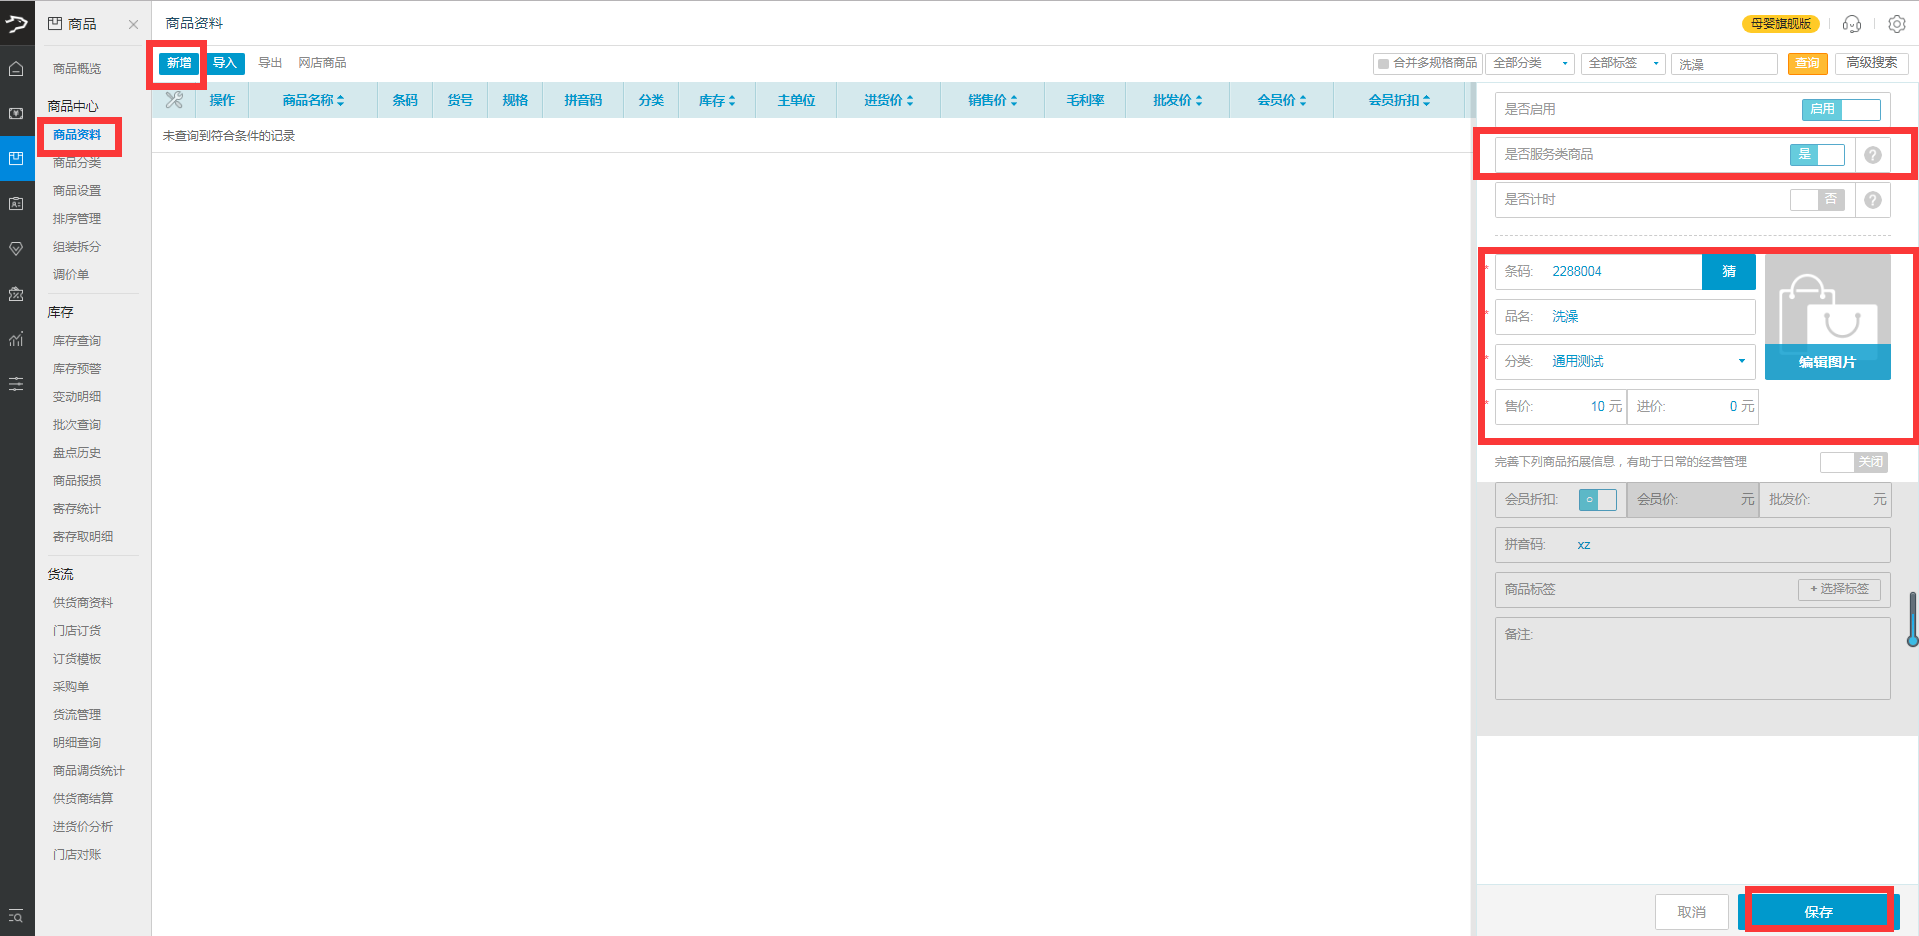This screenshot has height=936, width=1919.
Task: Open the member card icon in sidebar
Action: [x=16, y=204]
